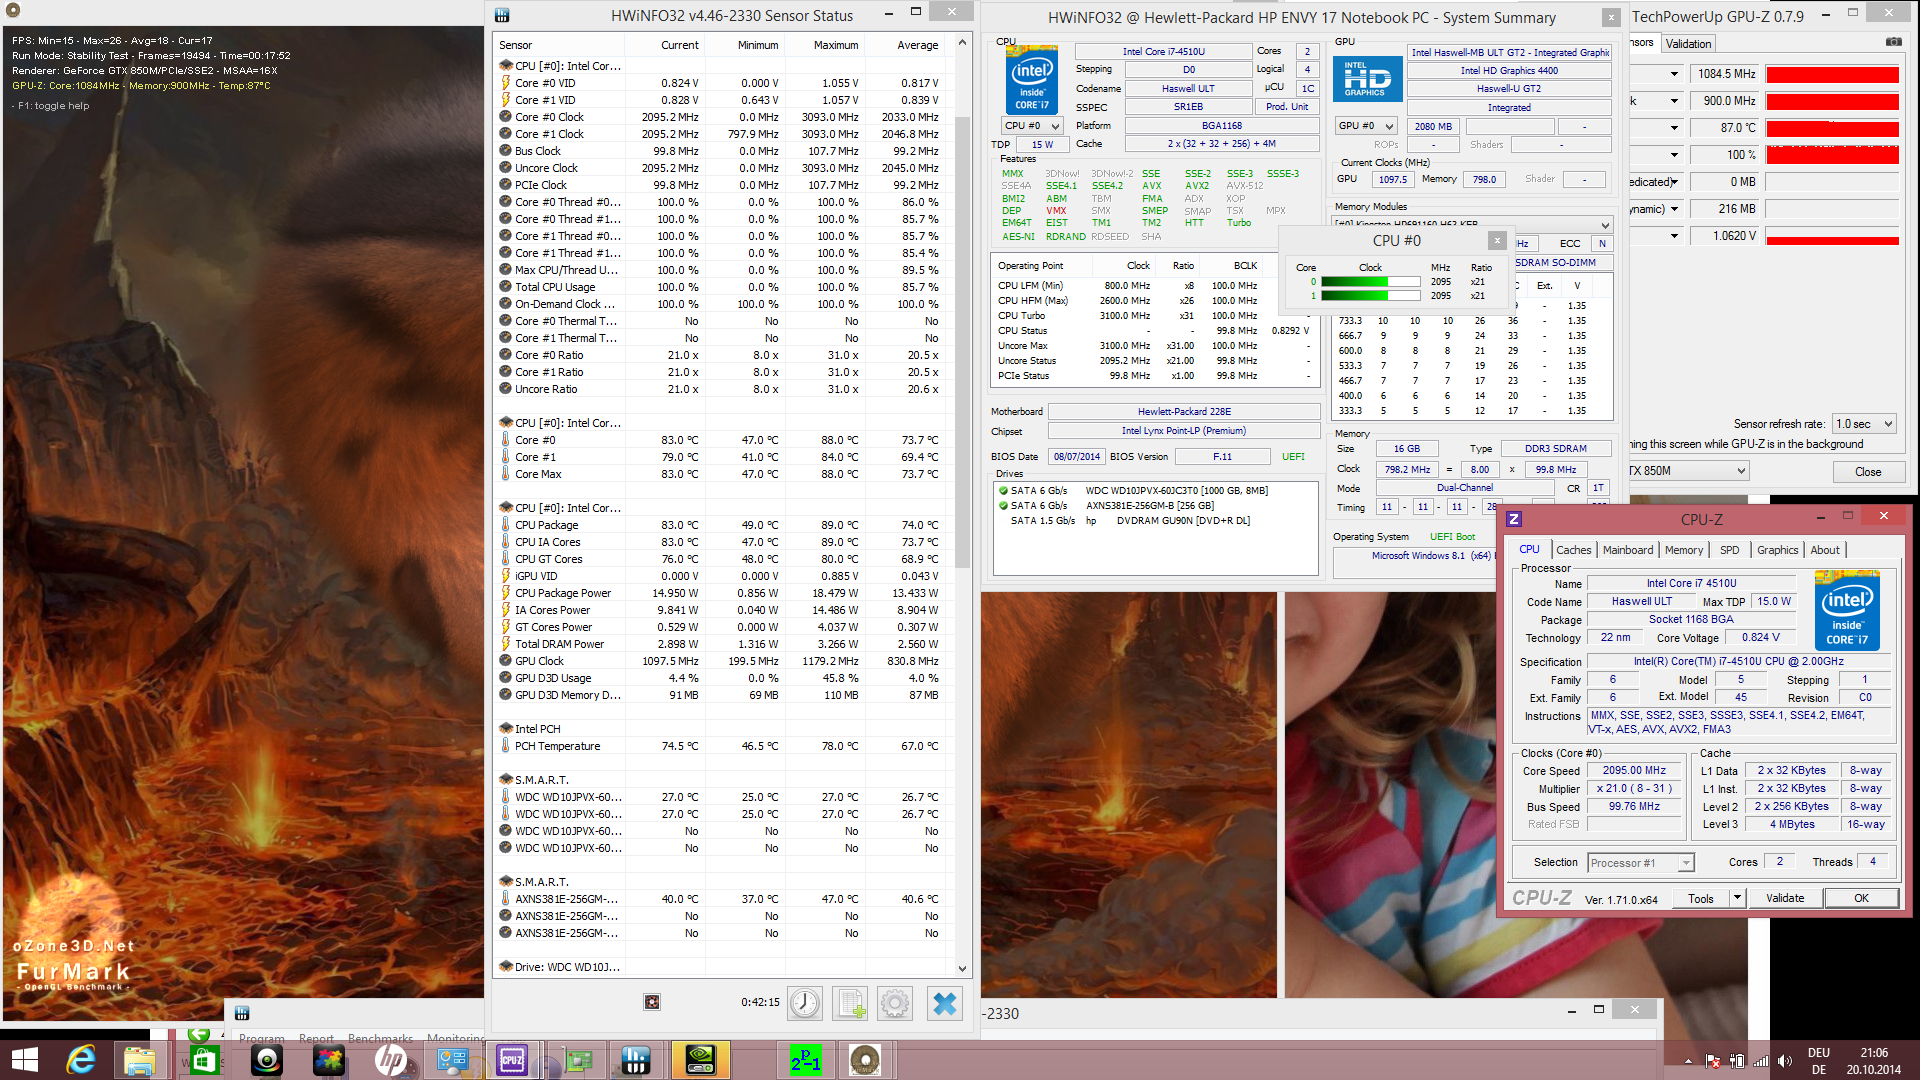Click the Sensor Status vertical scrollbar
The height and width of the screenshot is (1080, 1920).
962,340
